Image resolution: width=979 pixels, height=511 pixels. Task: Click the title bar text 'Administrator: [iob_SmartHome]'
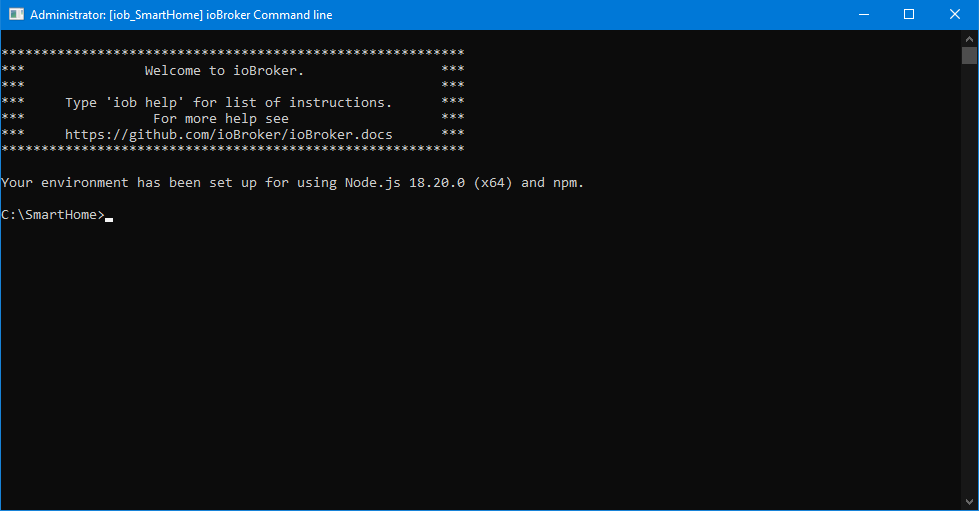point(120,15)
